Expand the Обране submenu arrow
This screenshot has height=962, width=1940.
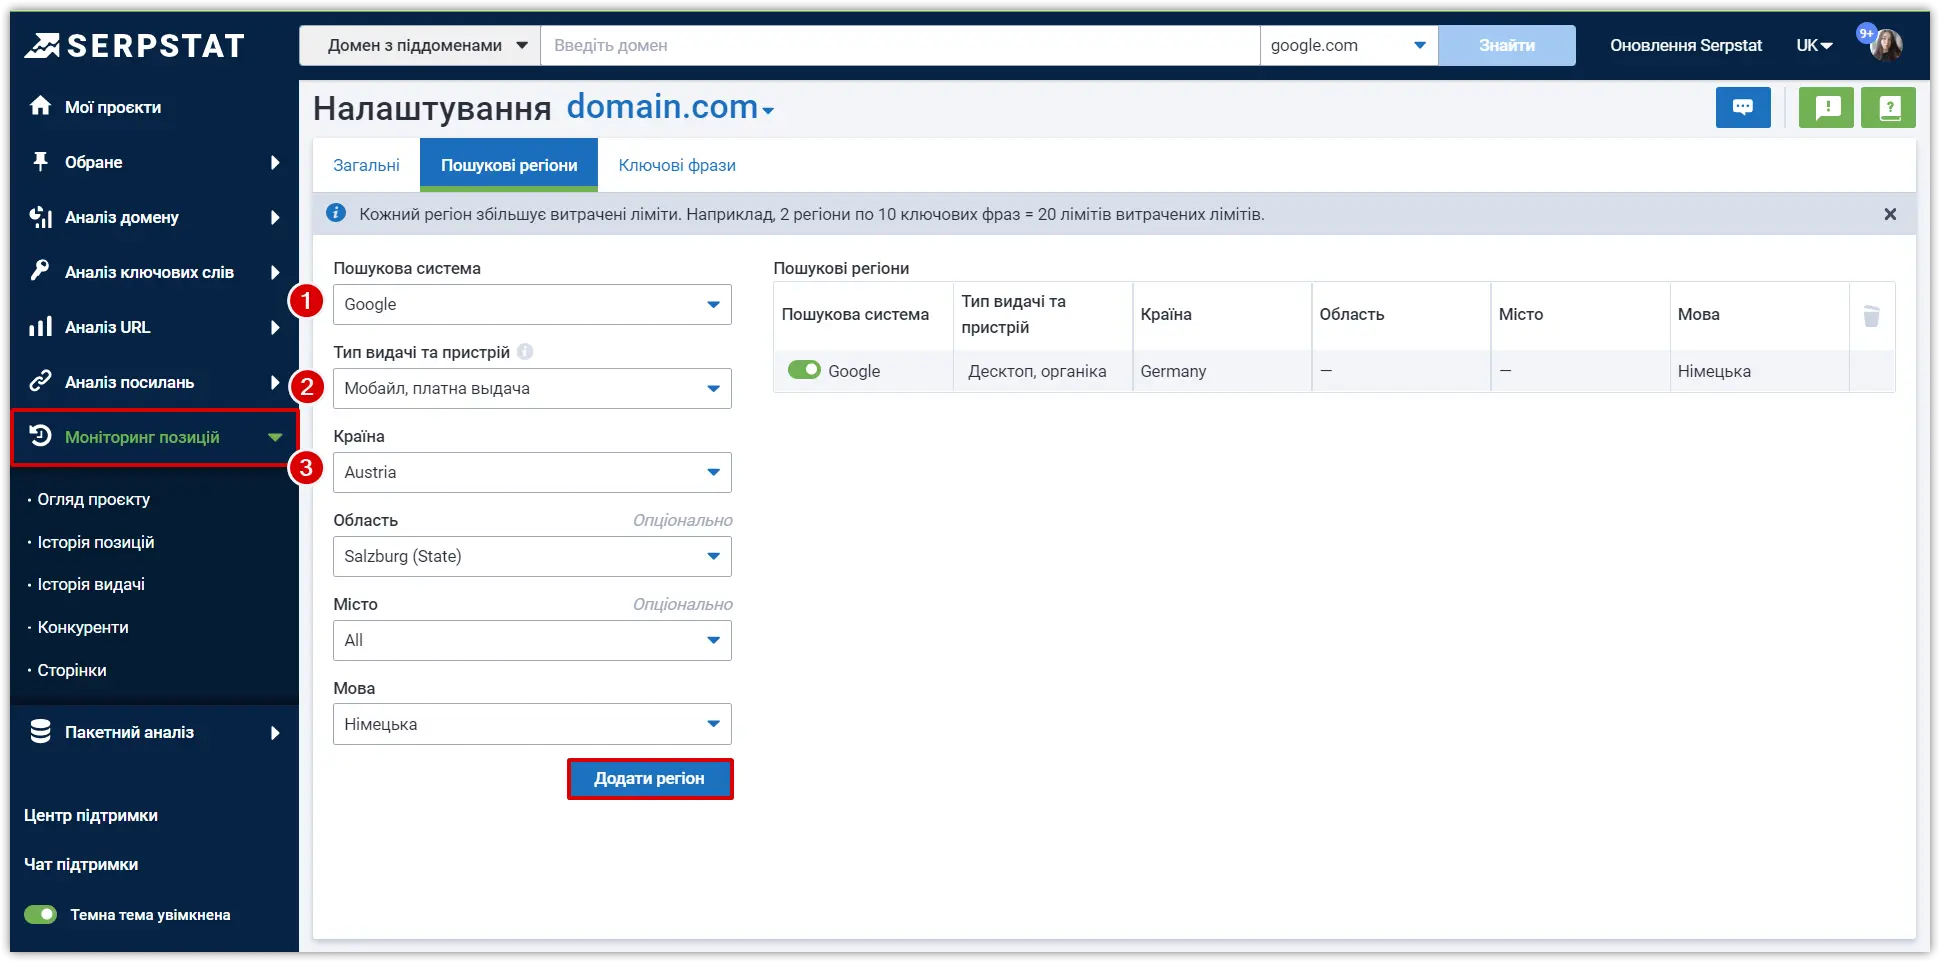(275, 162)
